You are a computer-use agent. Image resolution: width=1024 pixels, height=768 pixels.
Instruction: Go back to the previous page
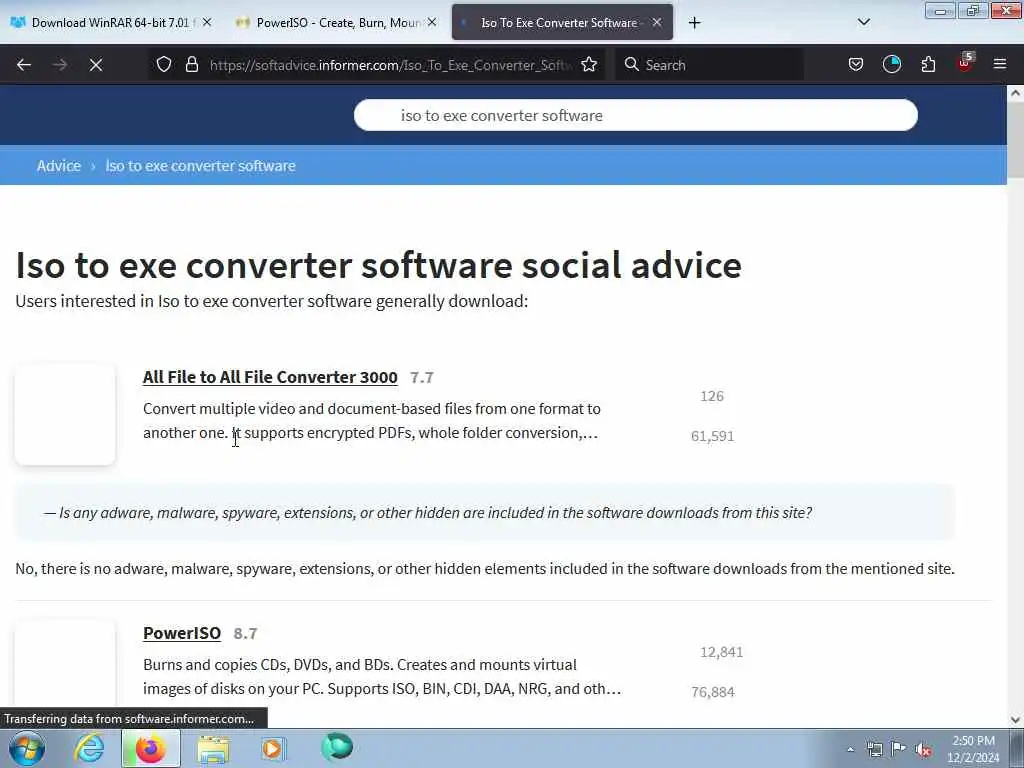tap(24, 65)
